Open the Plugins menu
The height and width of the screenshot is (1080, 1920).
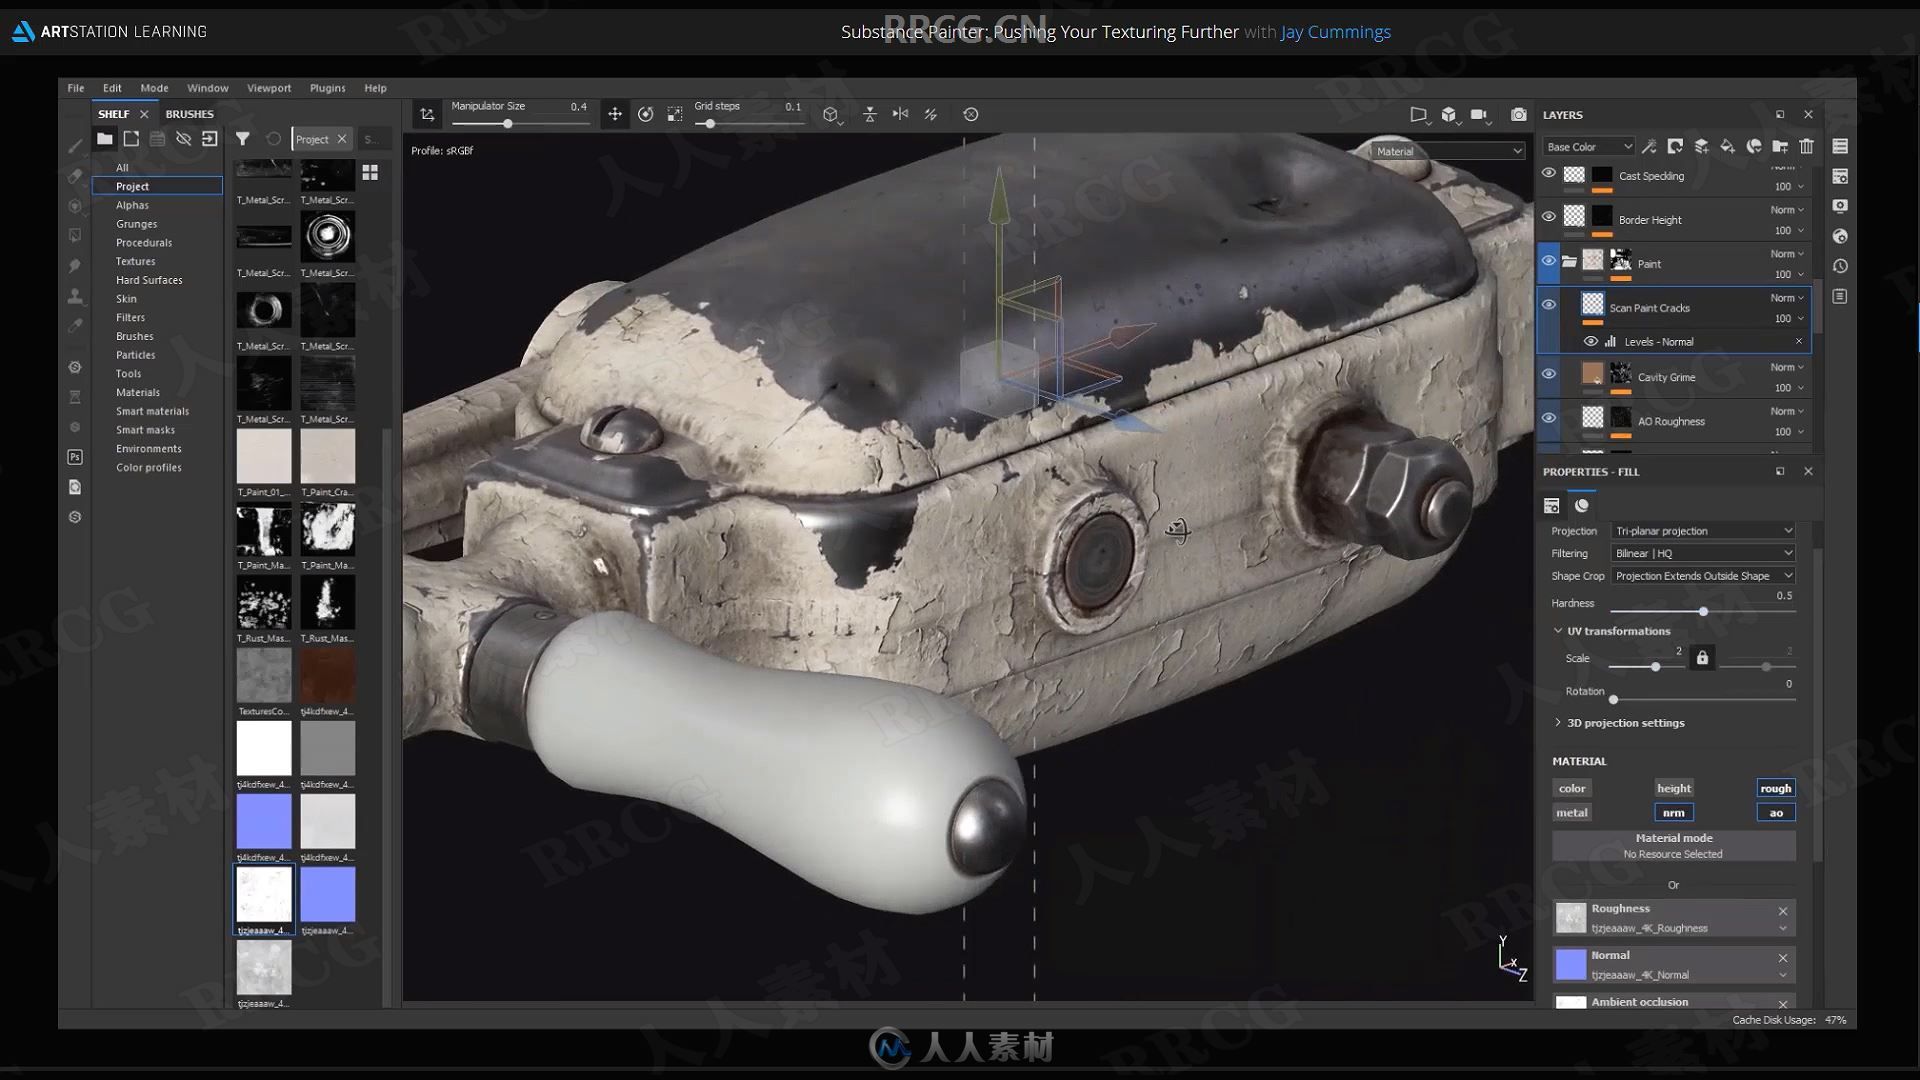[327, 88]
